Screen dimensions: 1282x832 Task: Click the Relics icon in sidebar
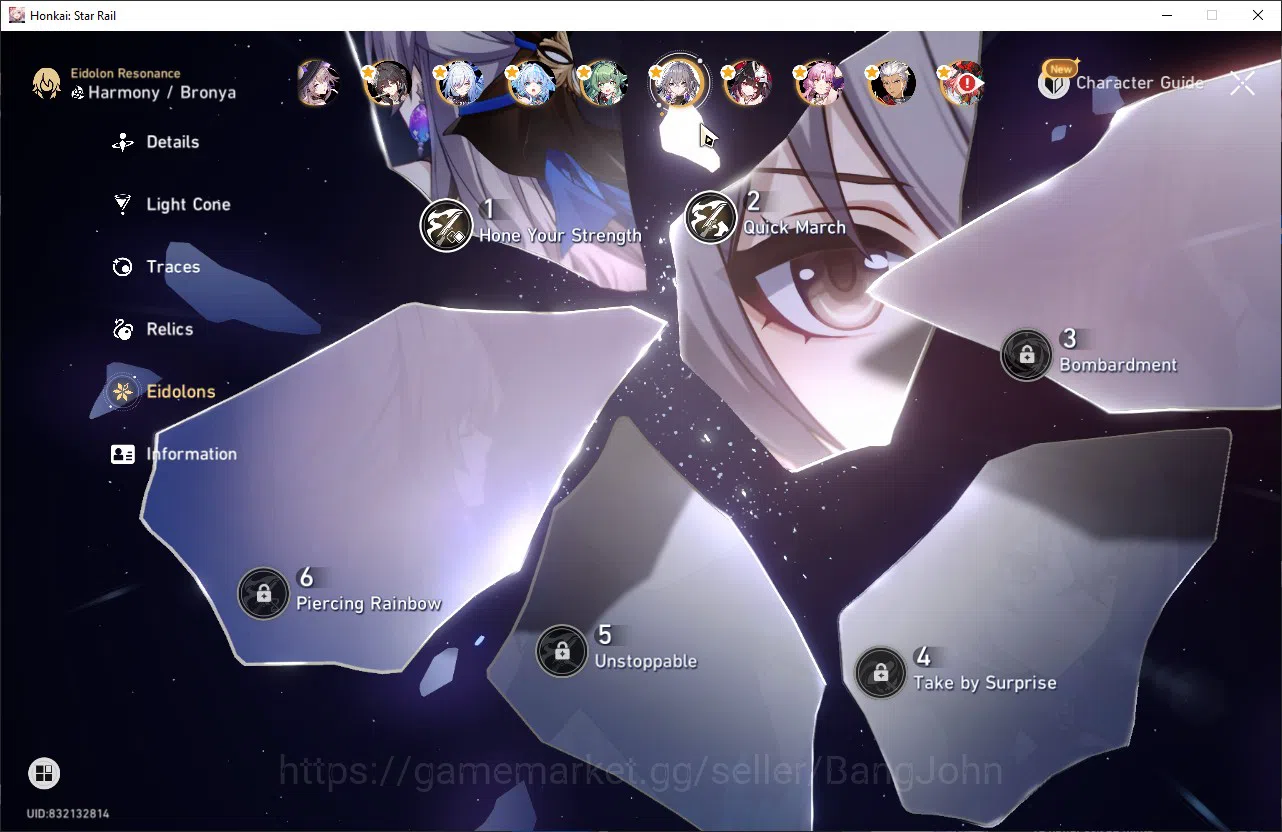coord(122,329)
